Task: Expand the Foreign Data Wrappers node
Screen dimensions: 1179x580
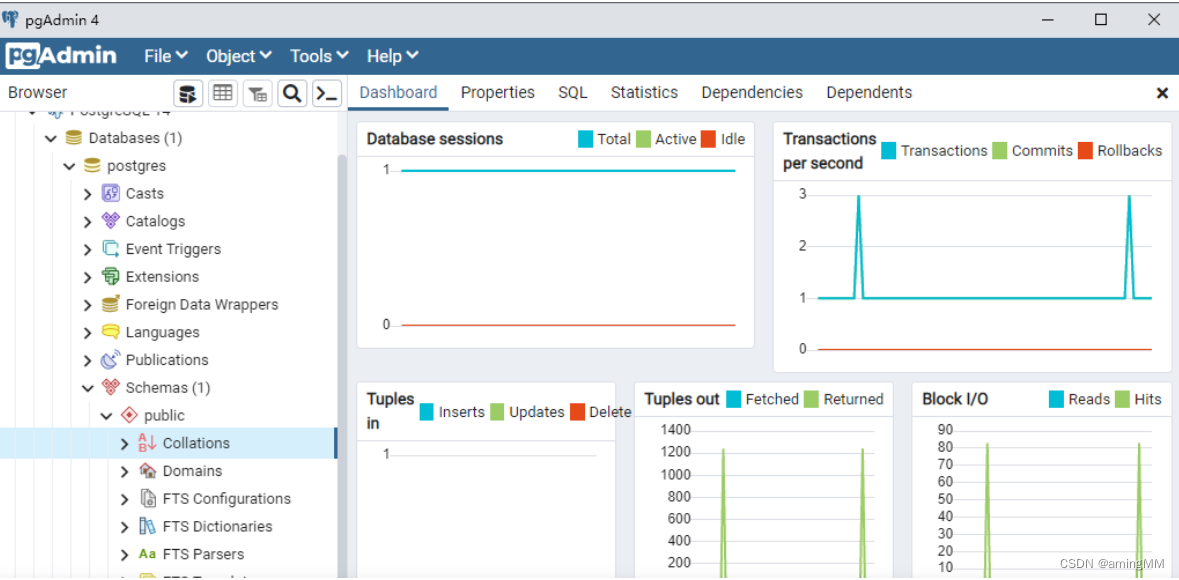Action: [x=88, y=305]
